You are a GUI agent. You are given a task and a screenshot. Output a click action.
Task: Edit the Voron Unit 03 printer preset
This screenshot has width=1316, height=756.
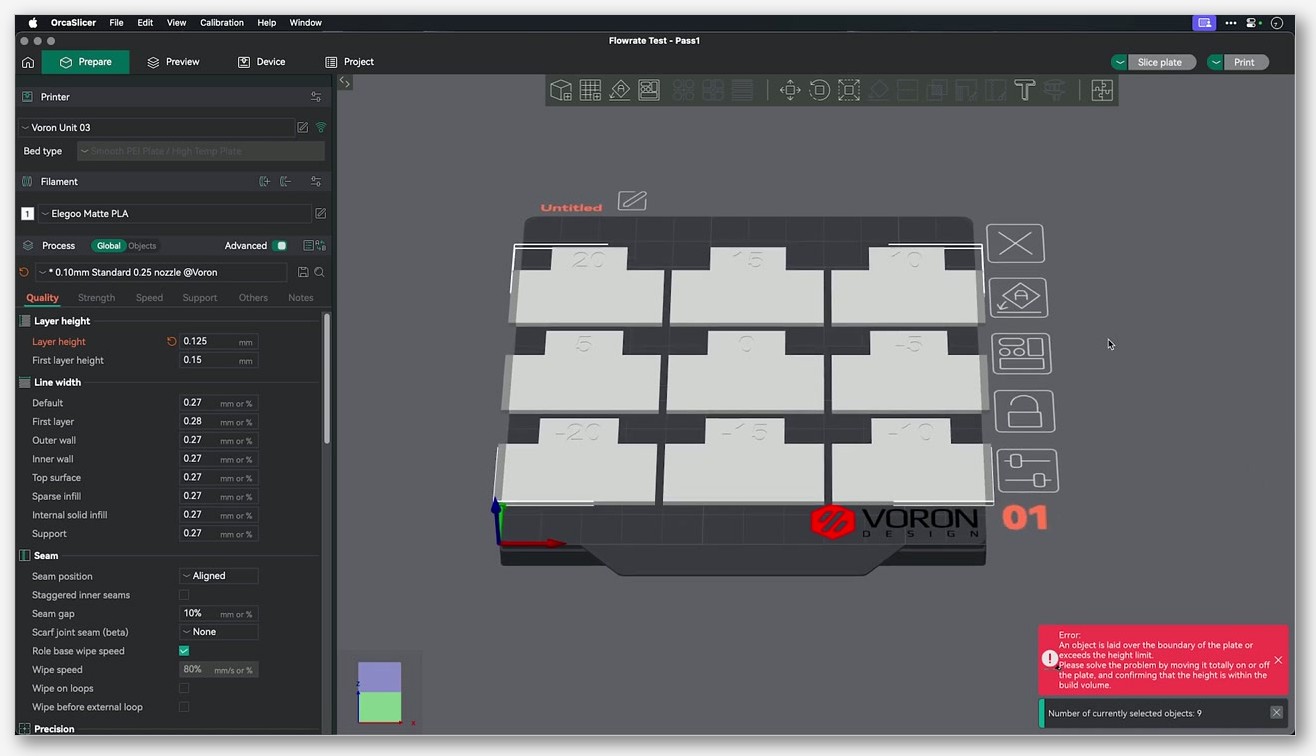coord(302,127)
